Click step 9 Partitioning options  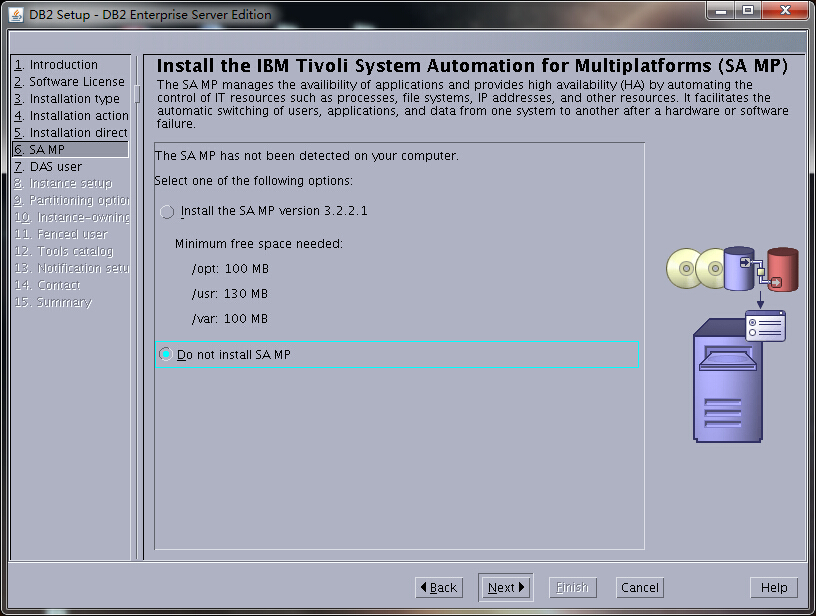pos(71,200)
